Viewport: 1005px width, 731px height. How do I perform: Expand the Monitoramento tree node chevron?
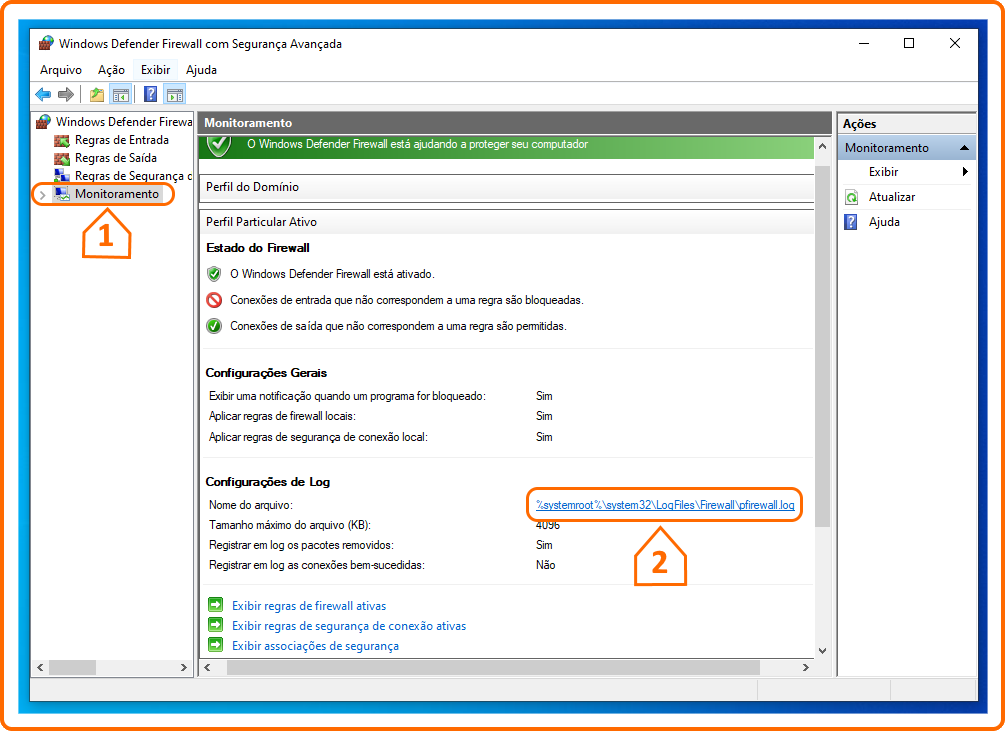click(42, 195)
